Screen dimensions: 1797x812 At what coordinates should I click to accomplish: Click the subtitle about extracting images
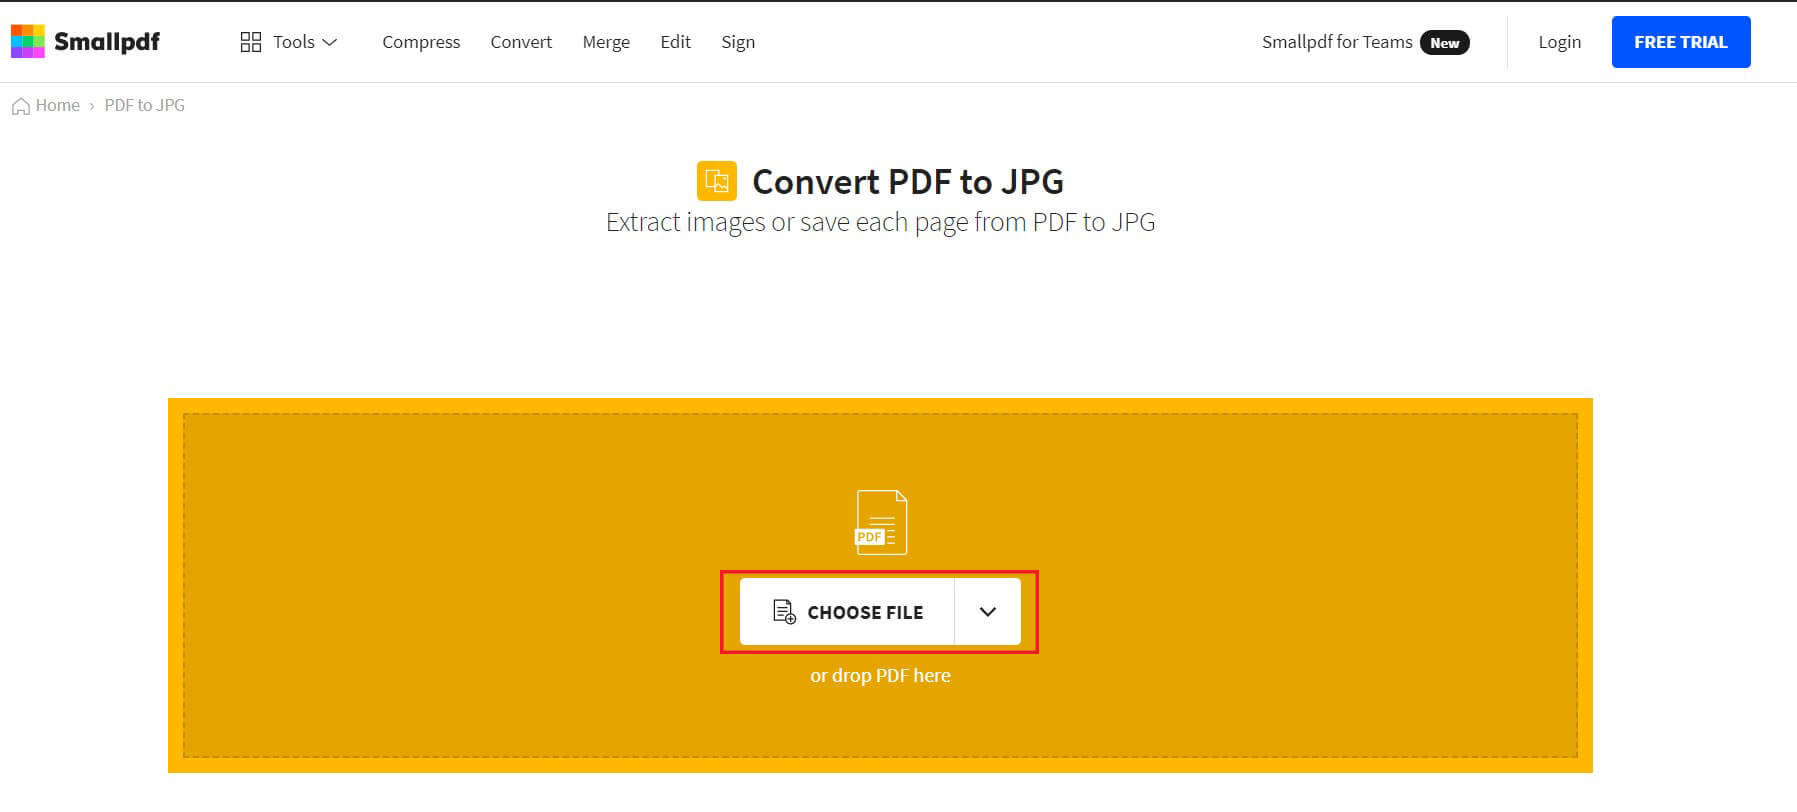tap(880, 222)
